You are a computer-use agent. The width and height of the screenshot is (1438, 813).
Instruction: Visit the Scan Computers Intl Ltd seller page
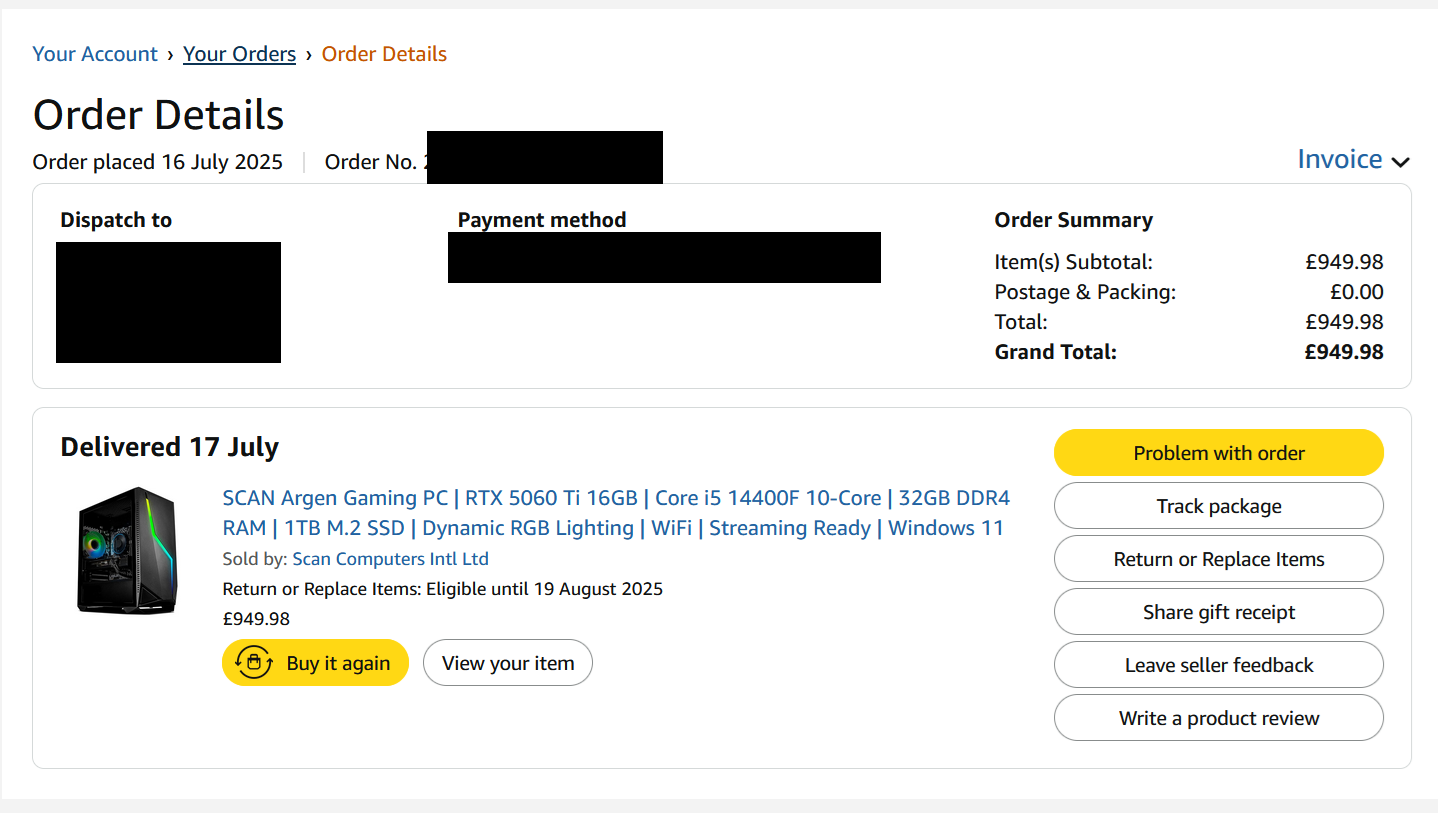pos(390,559)
